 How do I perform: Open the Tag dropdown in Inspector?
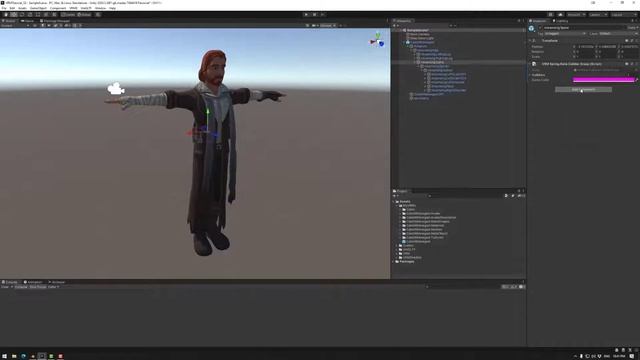[565, 33]
